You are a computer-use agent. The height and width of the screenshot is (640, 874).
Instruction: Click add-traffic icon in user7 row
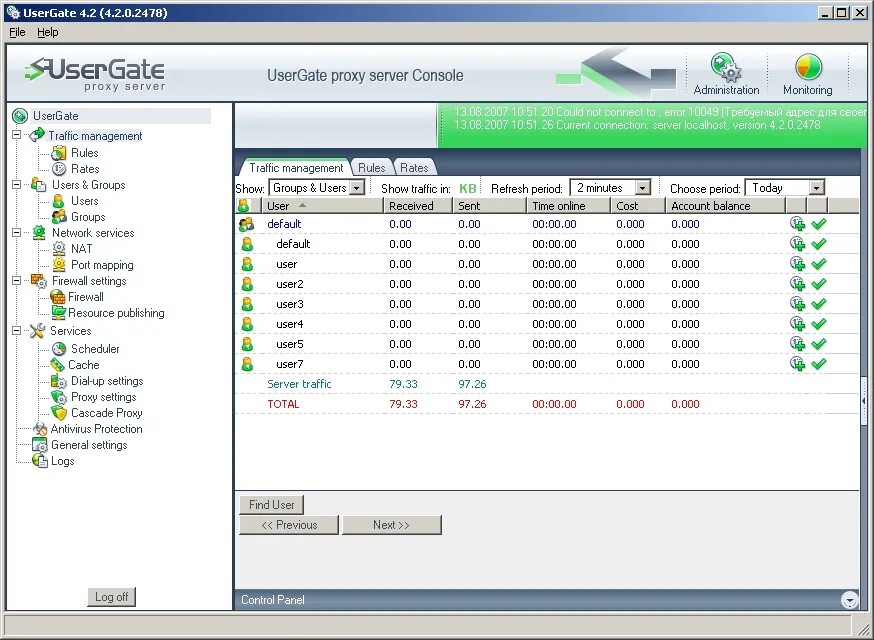pyautogui.click(x=798, y=364)
